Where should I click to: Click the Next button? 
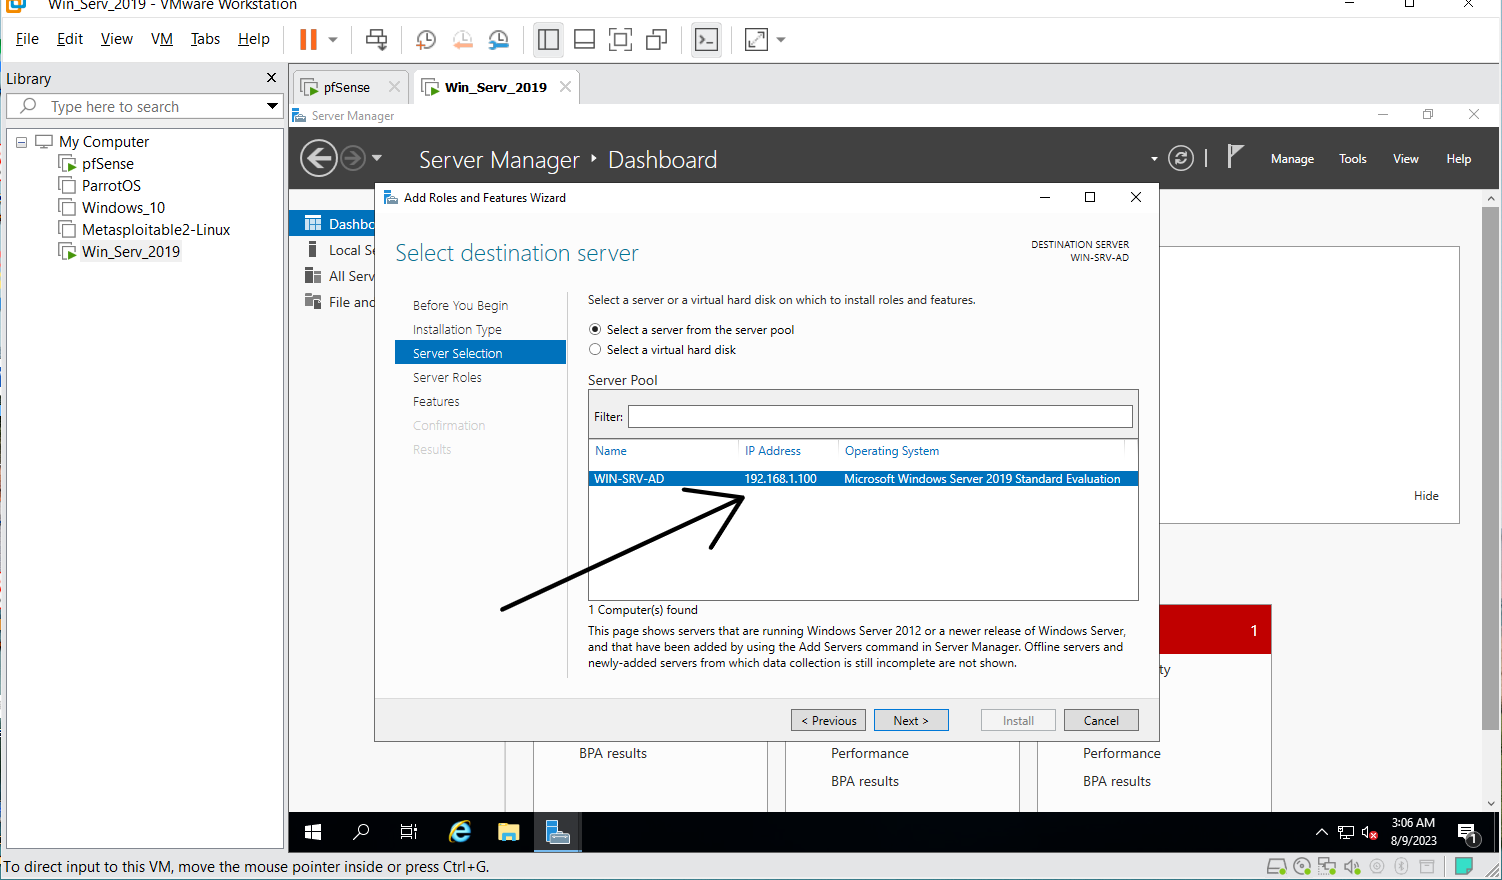911,720
